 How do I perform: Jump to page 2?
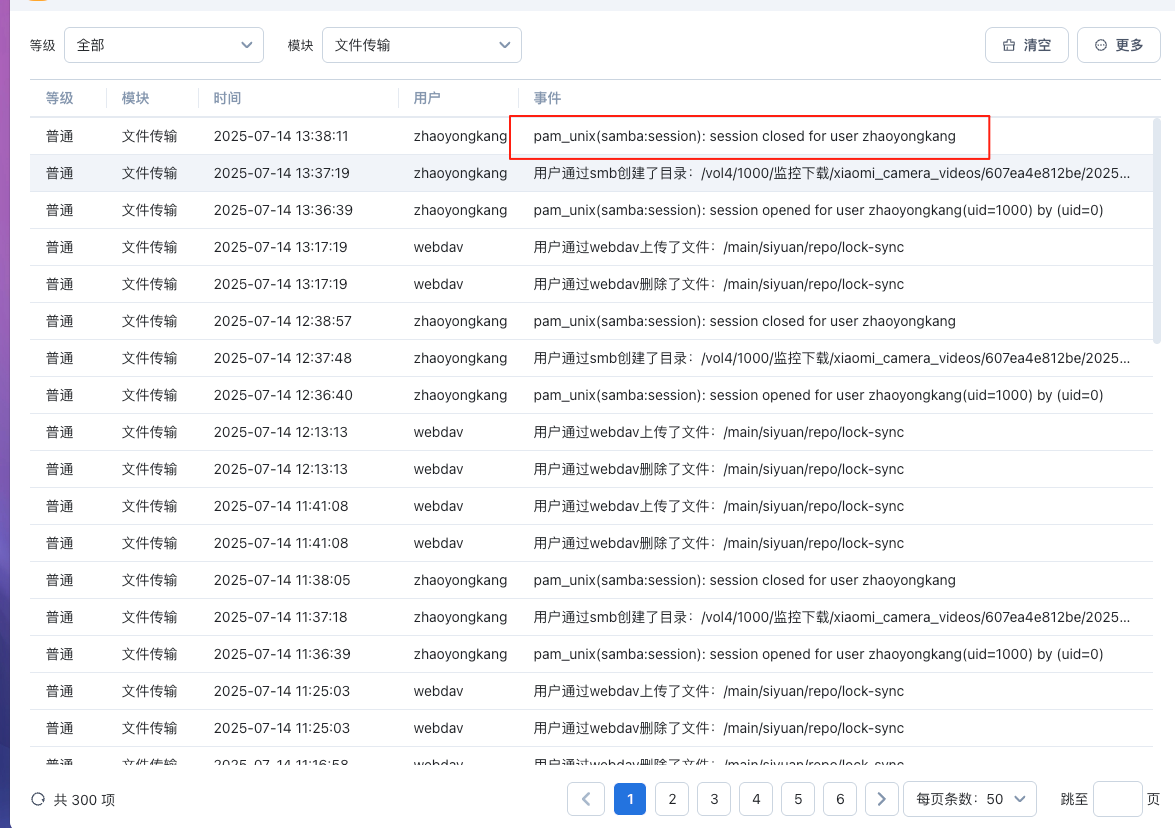click(672, 799)
